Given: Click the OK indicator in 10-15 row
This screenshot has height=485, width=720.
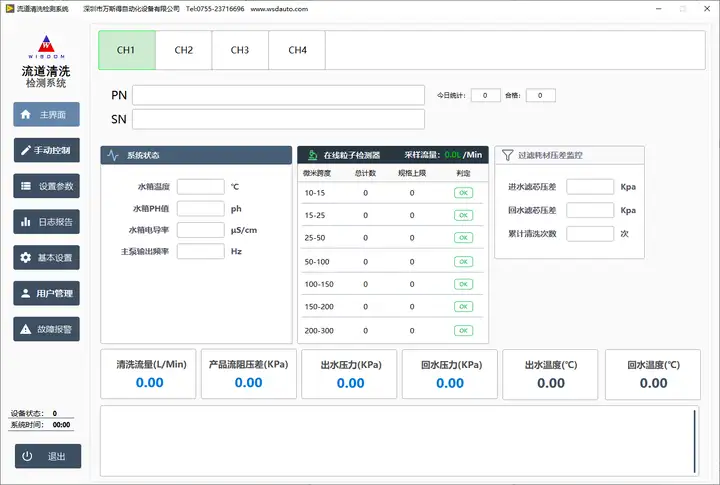Looking at the screenshot, I should pyautogui.click(x=463, y=193).
